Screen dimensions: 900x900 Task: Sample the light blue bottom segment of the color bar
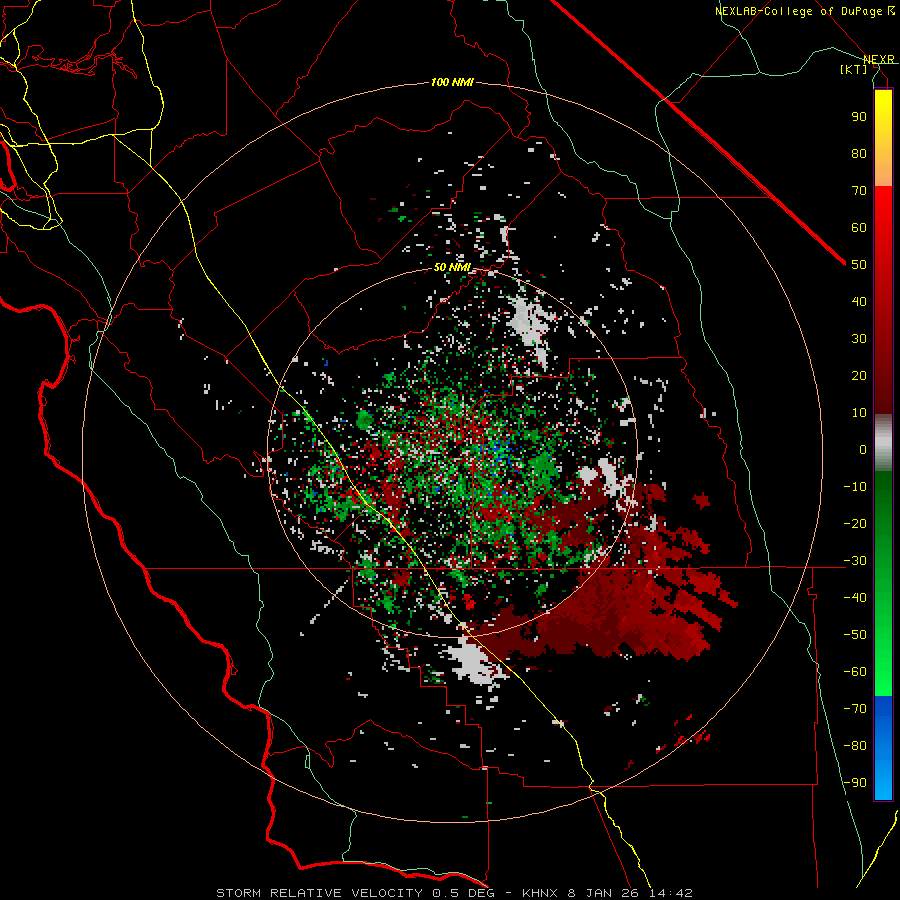click(883, 781)
